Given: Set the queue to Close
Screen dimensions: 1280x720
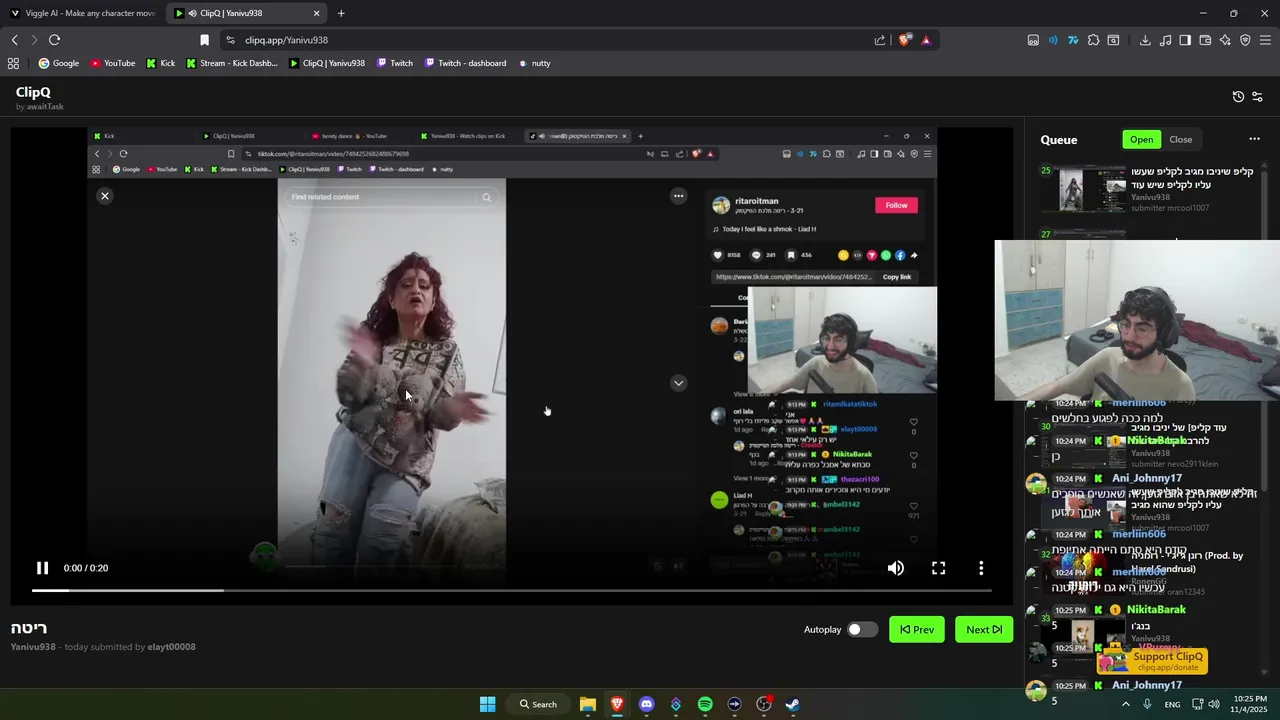Looking at the screenshot, I should pyautogui.click(x=1181, y=140).
